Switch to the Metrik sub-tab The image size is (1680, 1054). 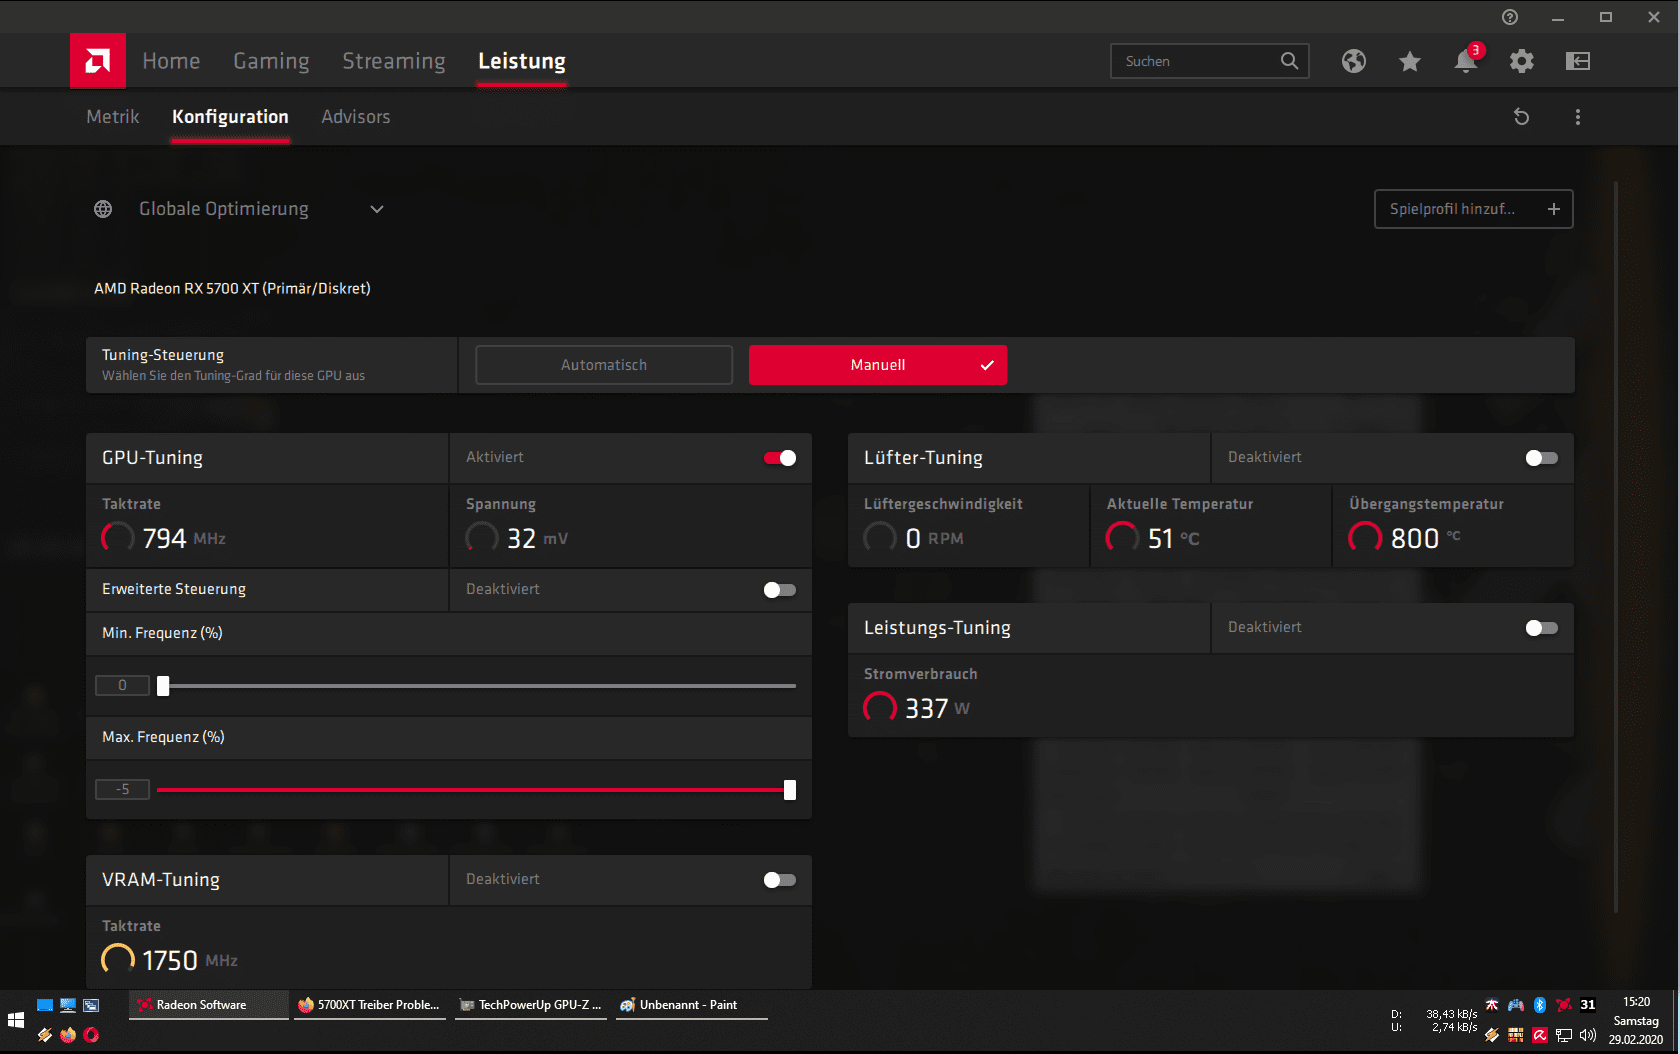pos(113,117)
